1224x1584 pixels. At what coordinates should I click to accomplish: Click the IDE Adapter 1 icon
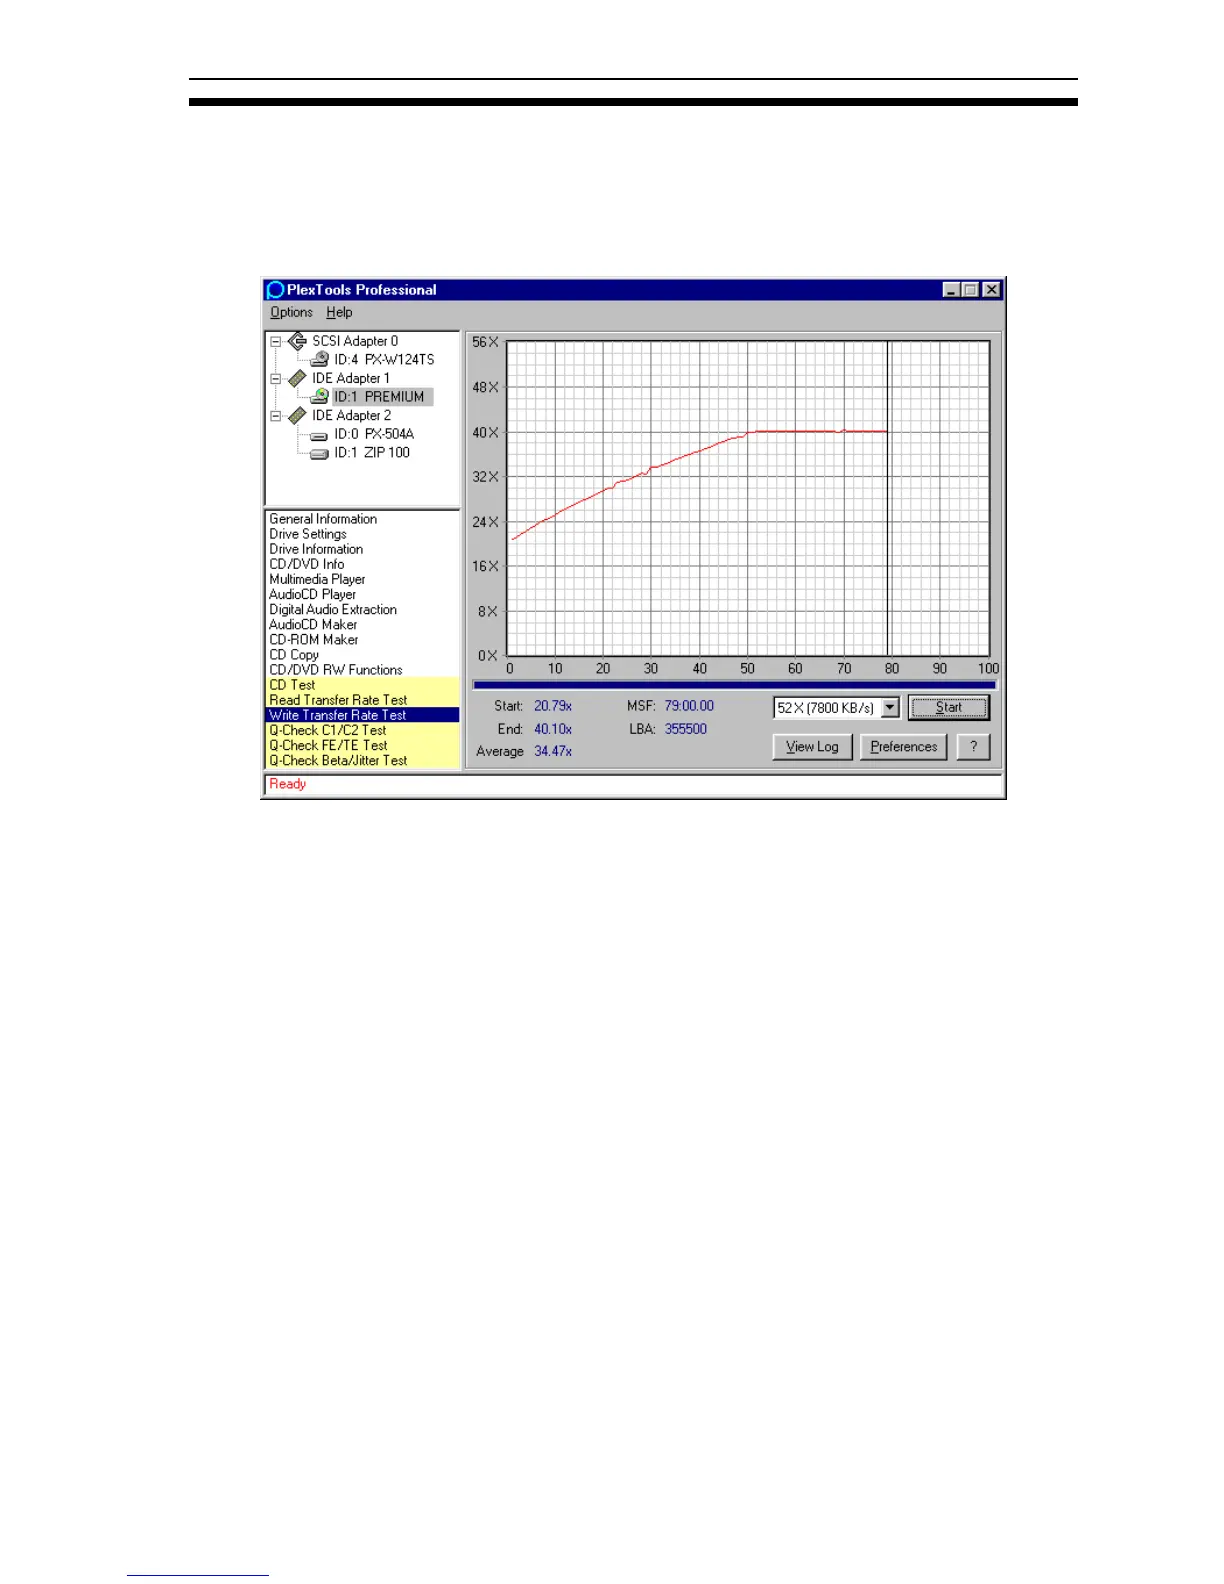click(297, 378)
